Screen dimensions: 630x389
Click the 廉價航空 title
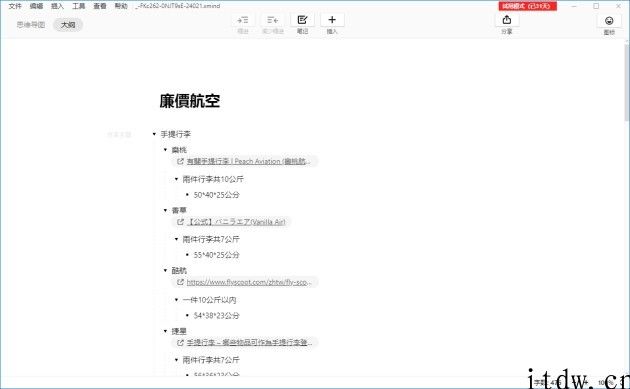[190, 101]
